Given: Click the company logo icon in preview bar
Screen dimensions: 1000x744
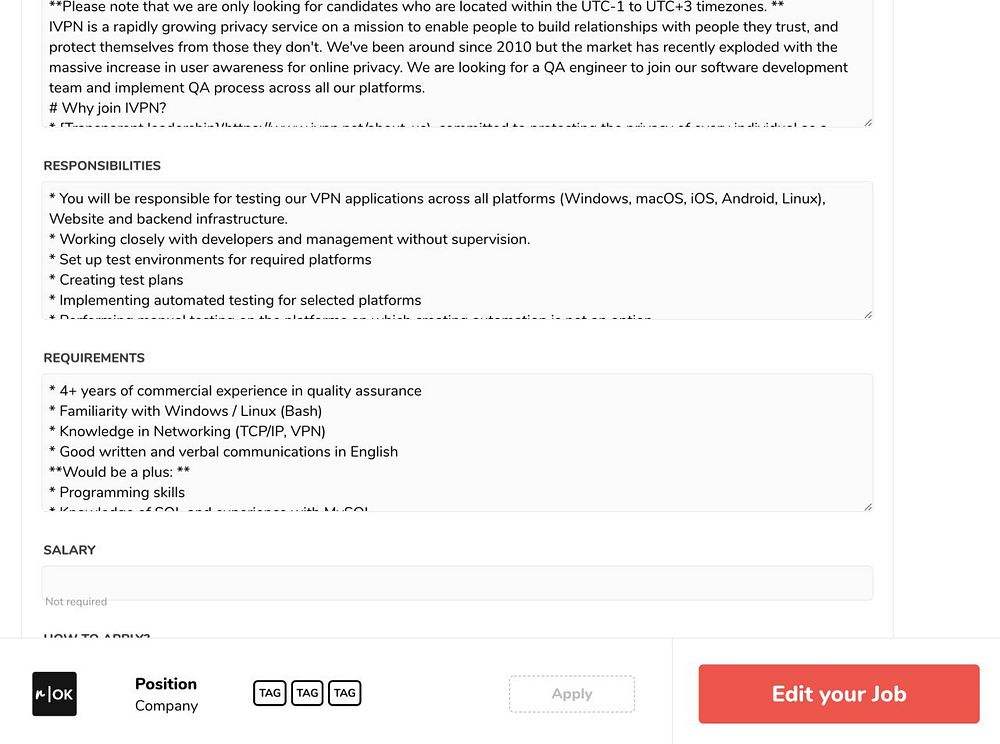Looking at the screenshot, I should pos(54,693).
